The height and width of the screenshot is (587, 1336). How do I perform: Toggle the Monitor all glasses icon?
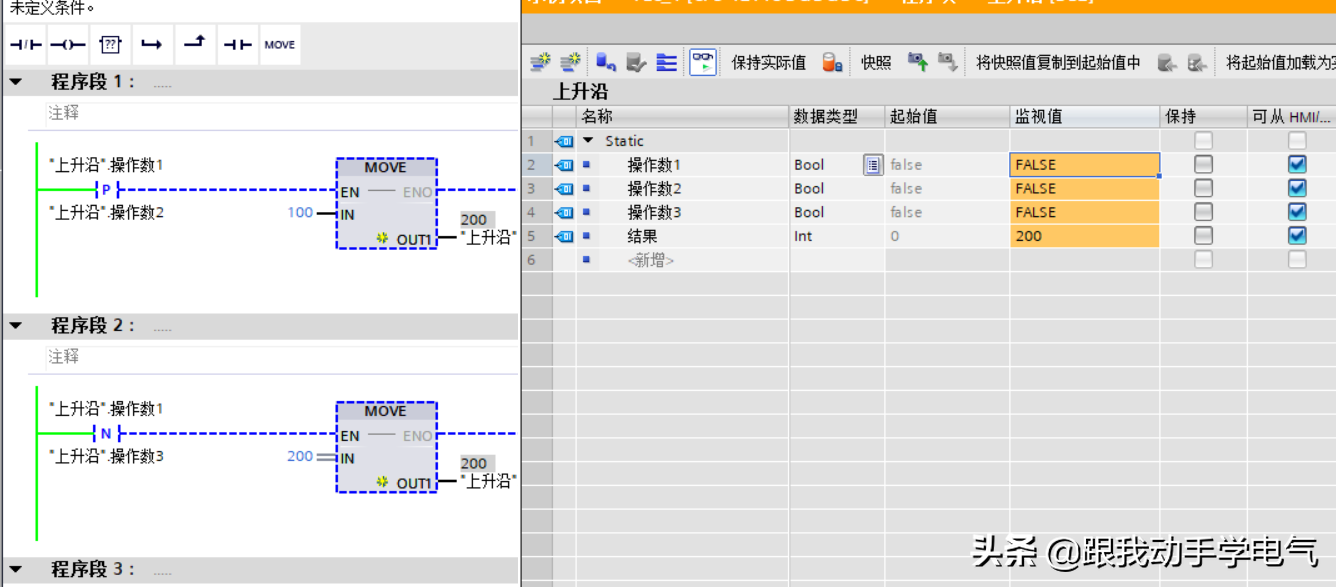[703, 62]
